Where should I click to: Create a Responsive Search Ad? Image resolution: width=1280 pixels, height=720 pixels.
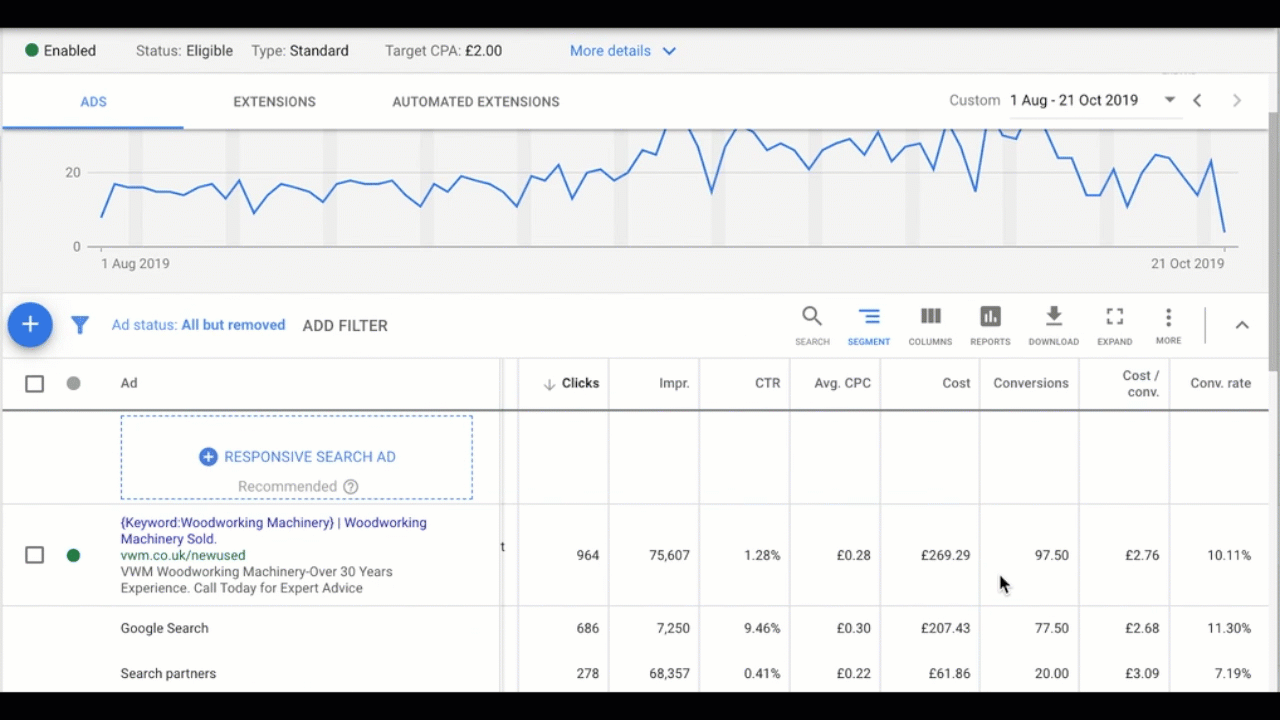[296, 458]
